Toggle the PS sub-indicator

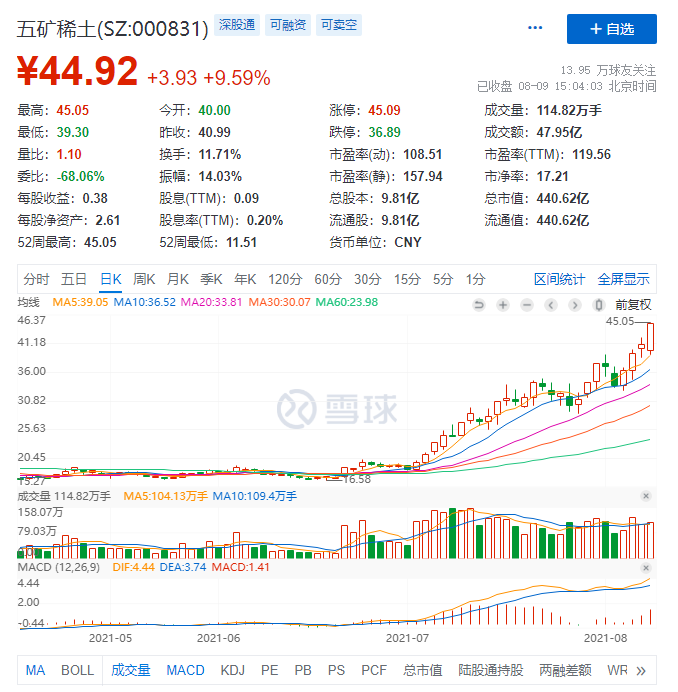point(336,670)
